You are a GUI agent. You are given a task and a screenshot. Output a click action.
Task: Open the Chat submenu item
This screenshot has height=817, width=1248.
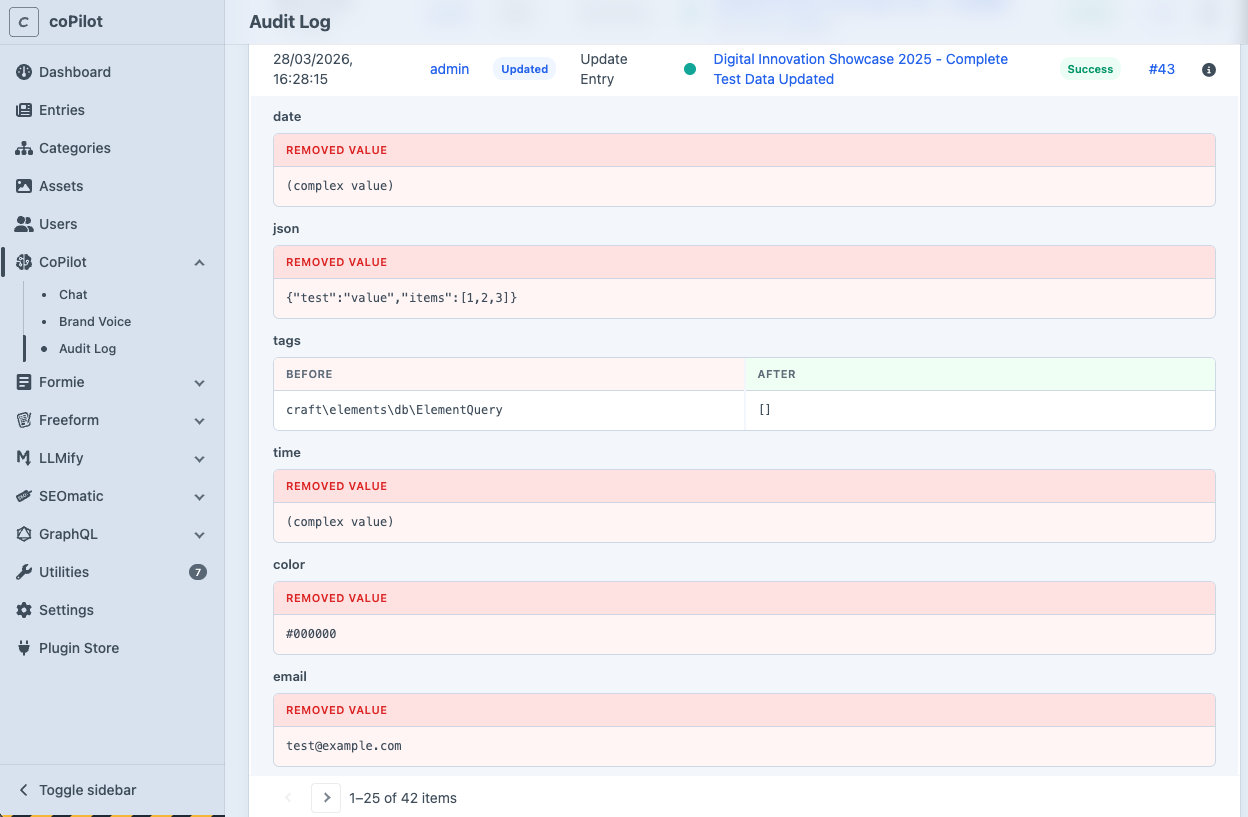coord(73,295)
